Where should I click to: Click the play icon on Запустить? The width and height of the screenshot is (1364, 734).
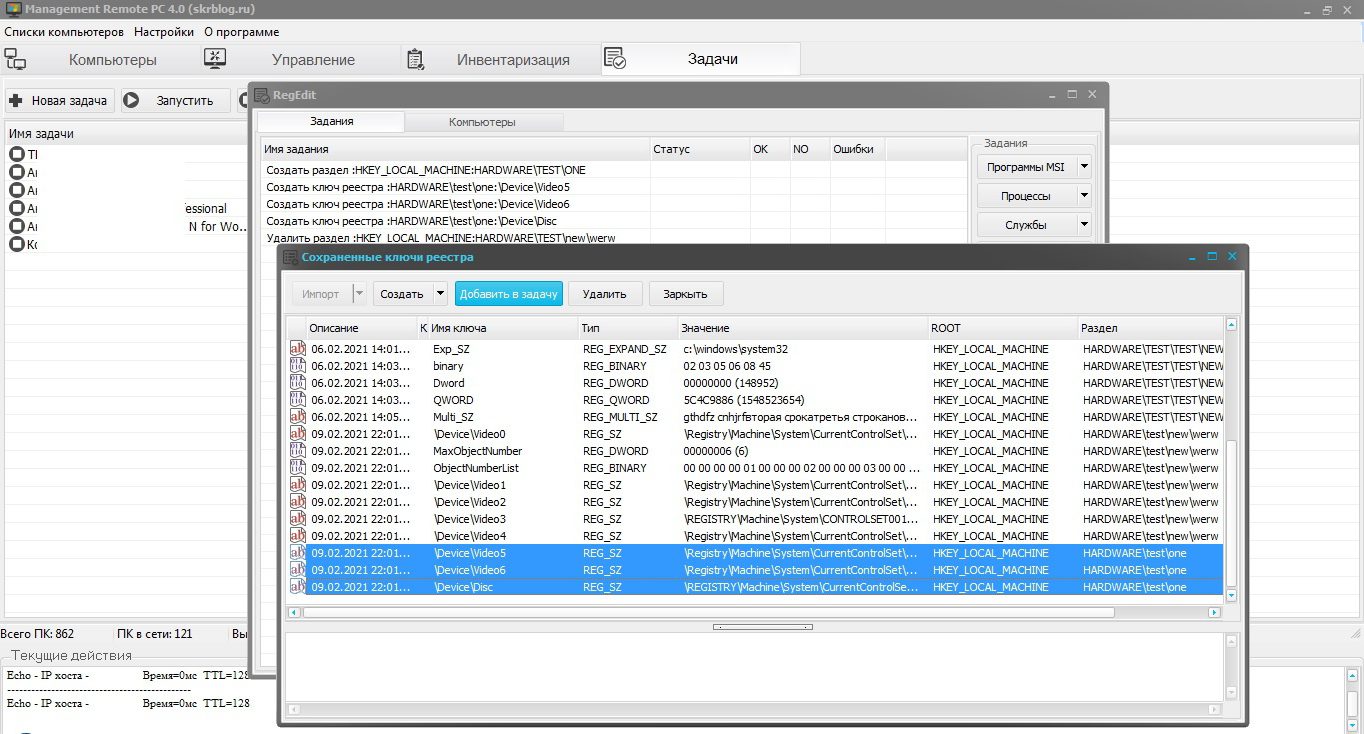131,100
